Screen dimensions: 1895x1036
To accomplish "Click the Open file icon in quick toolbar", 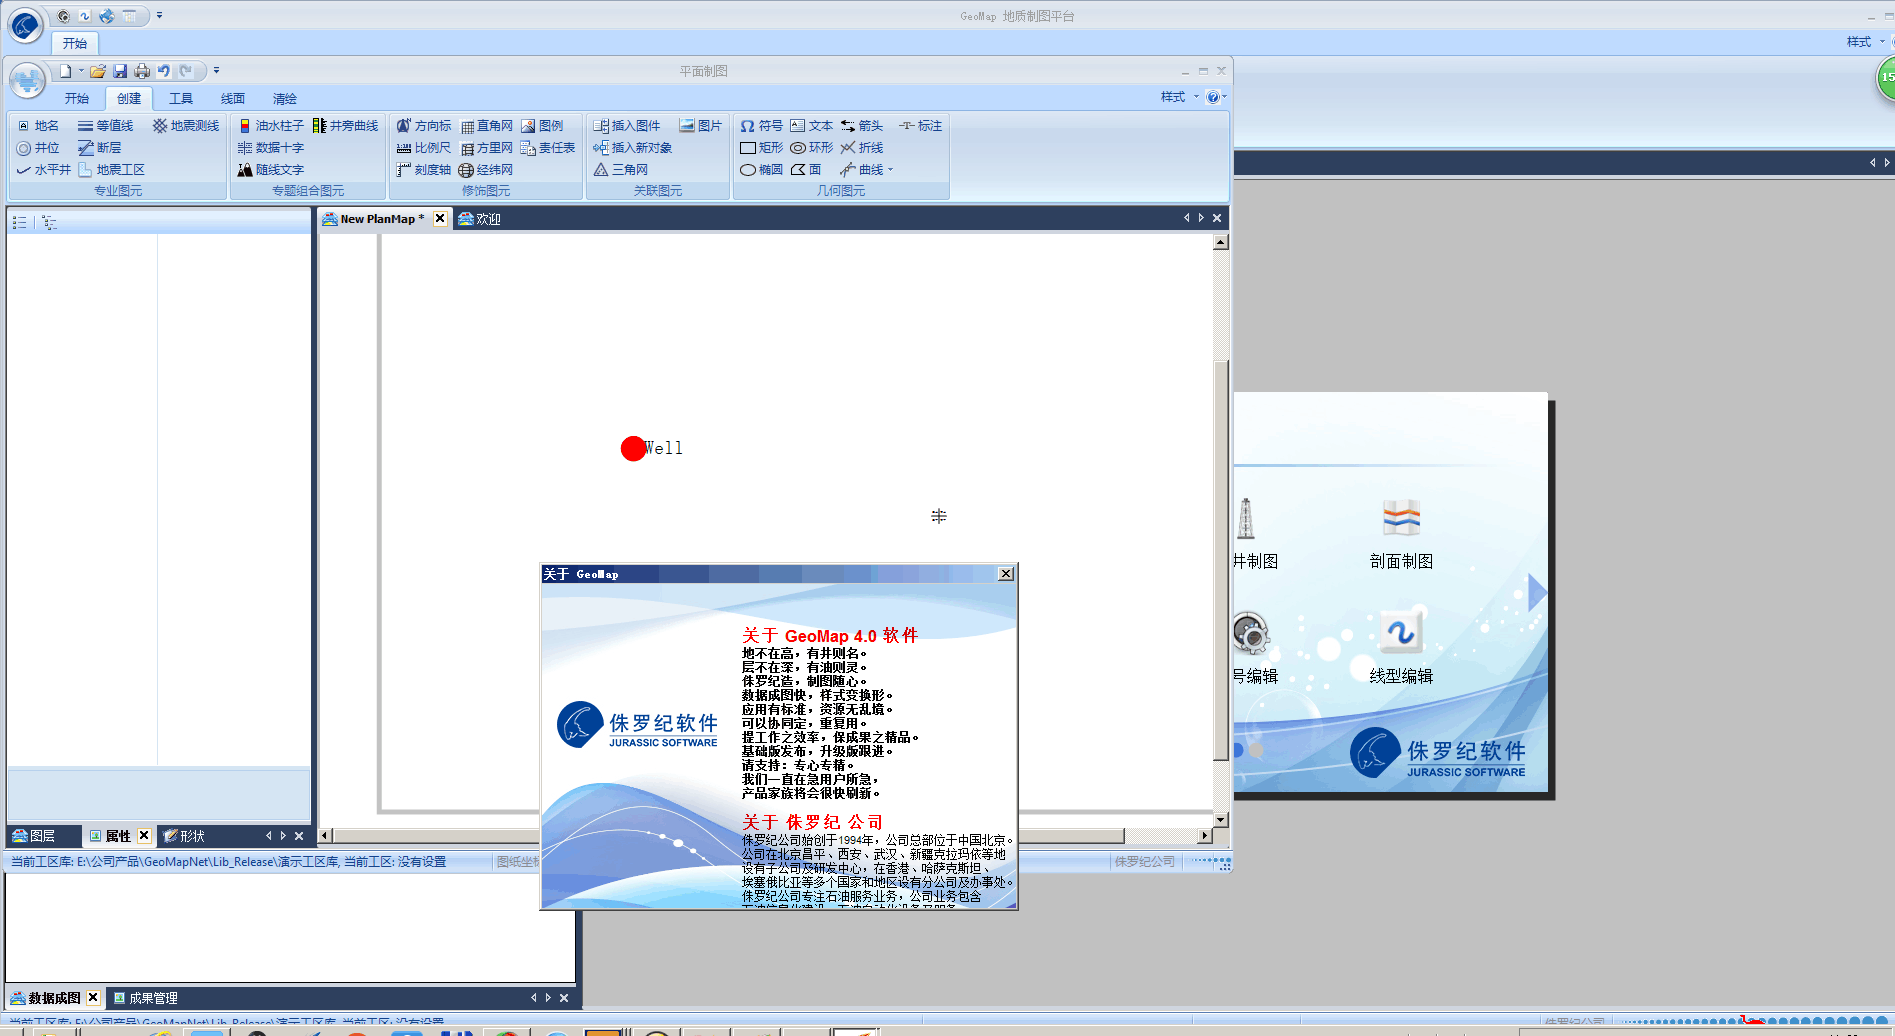I will 98,71.
